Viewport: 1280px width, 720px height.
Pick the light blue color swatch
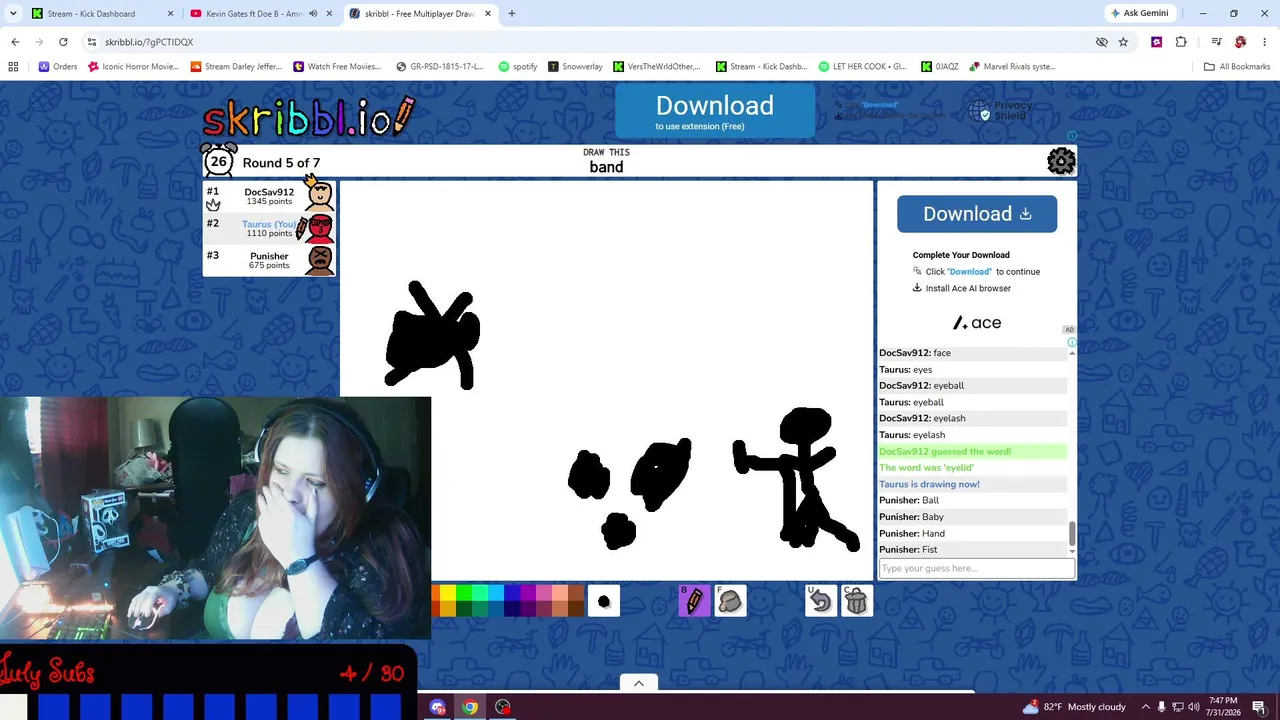496,593
